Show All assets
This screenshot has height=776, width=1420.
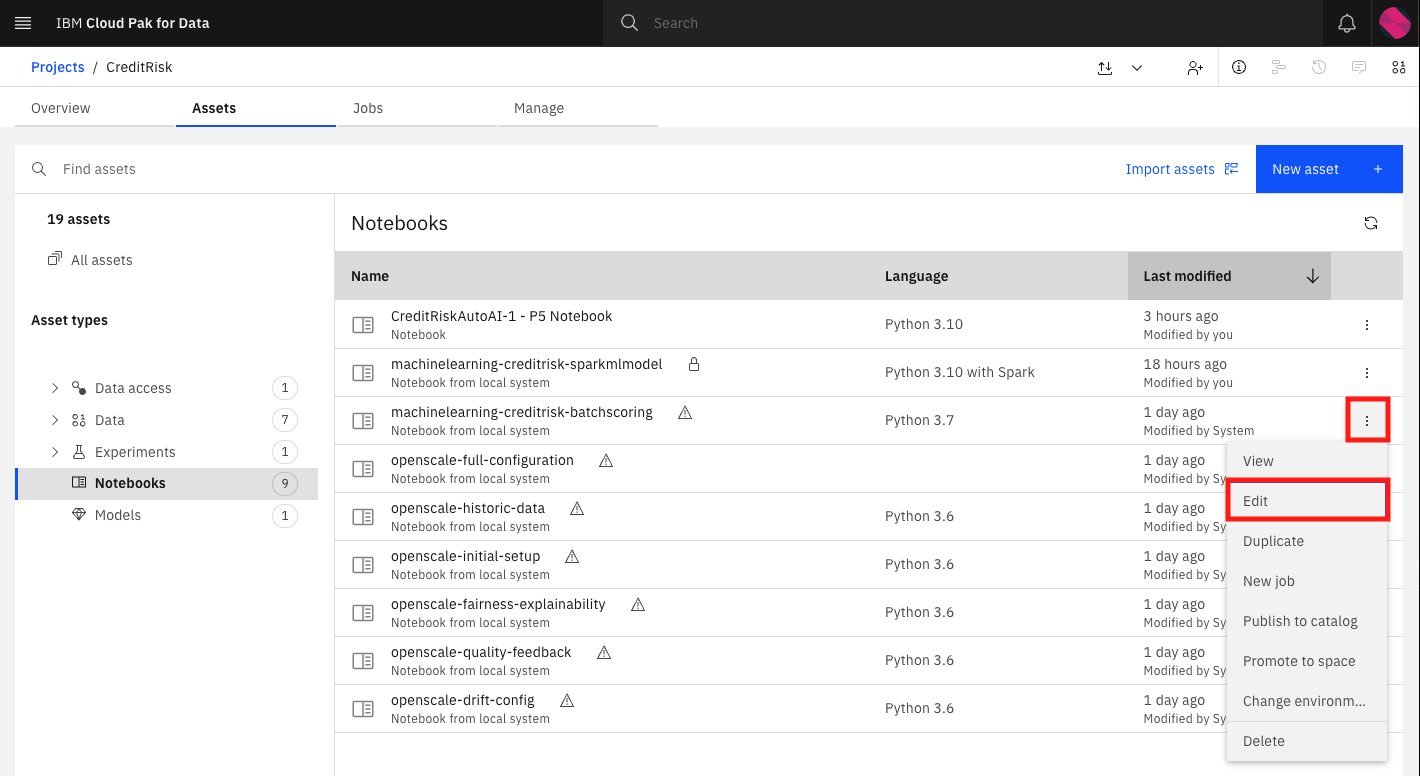[x=90, y=260]
